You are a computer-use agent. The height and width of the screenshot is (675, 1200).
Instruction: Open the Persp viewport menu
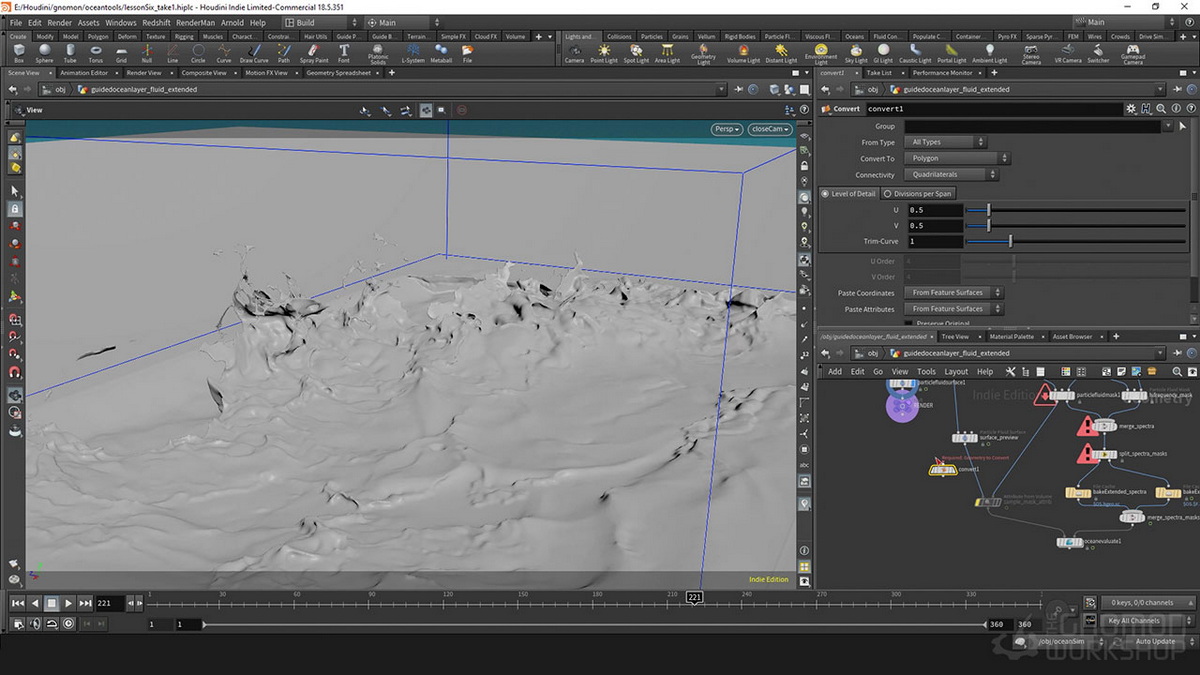727,129
